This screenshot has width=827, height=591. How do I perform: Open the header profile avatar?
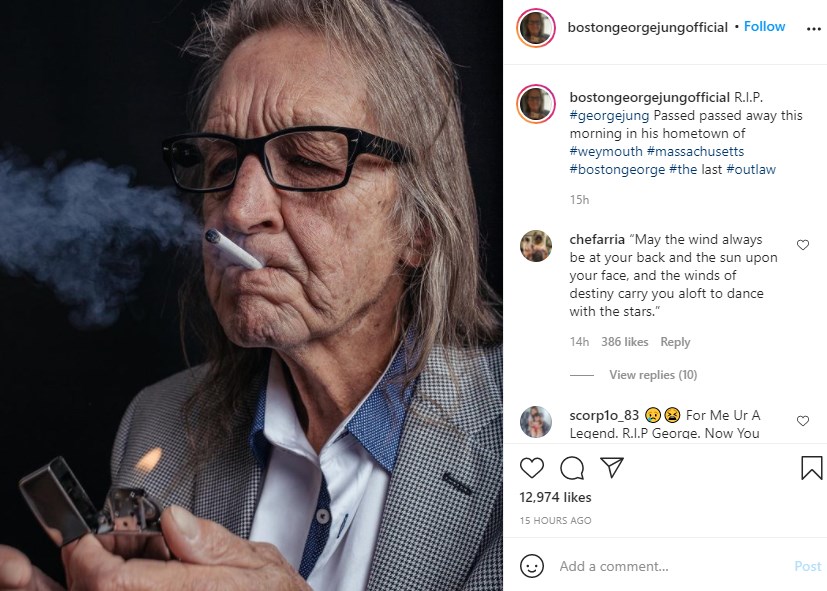click(535, 27)
